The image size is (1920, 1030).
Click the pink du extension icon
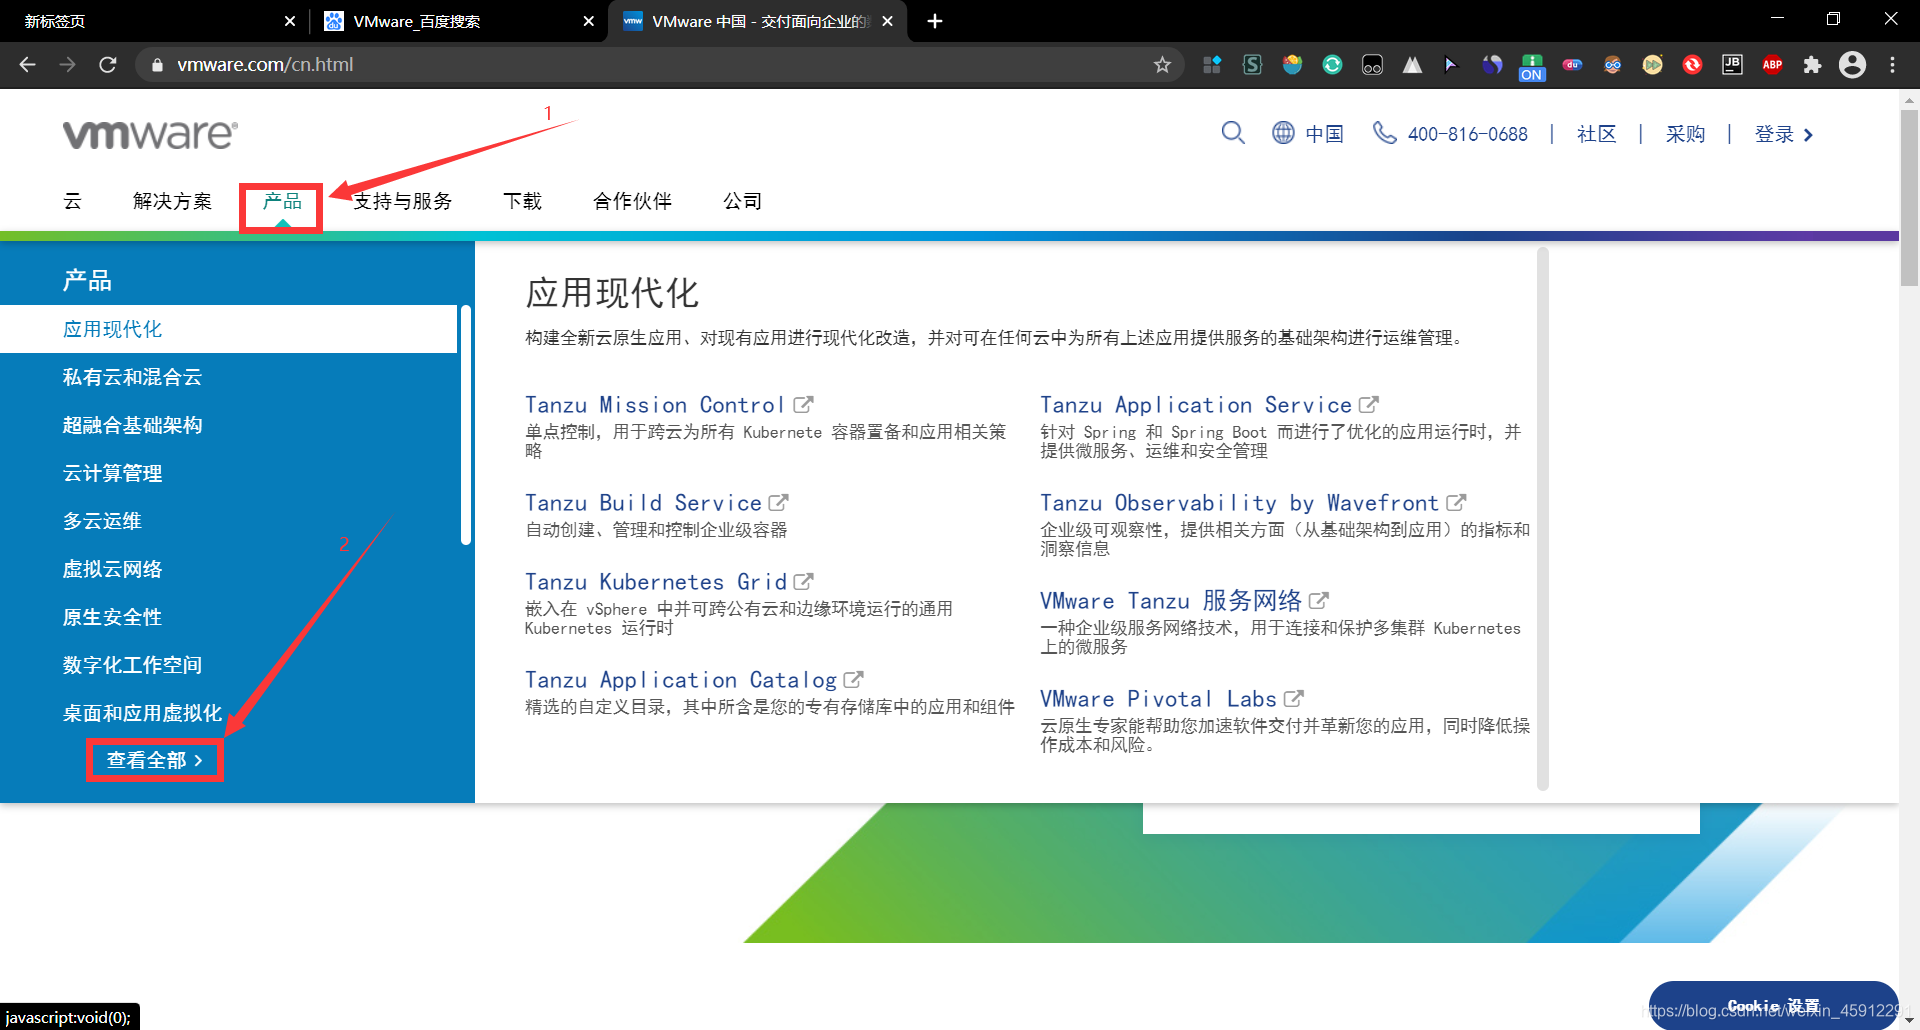point(1572,65)
